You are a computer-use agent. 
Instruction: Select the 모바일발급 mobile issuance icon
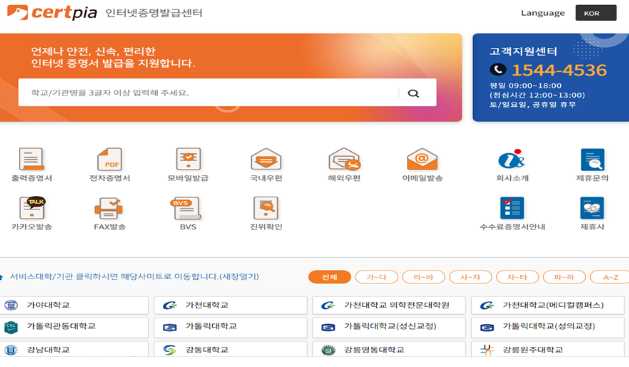pyautogui.click(x=188, y=160)
